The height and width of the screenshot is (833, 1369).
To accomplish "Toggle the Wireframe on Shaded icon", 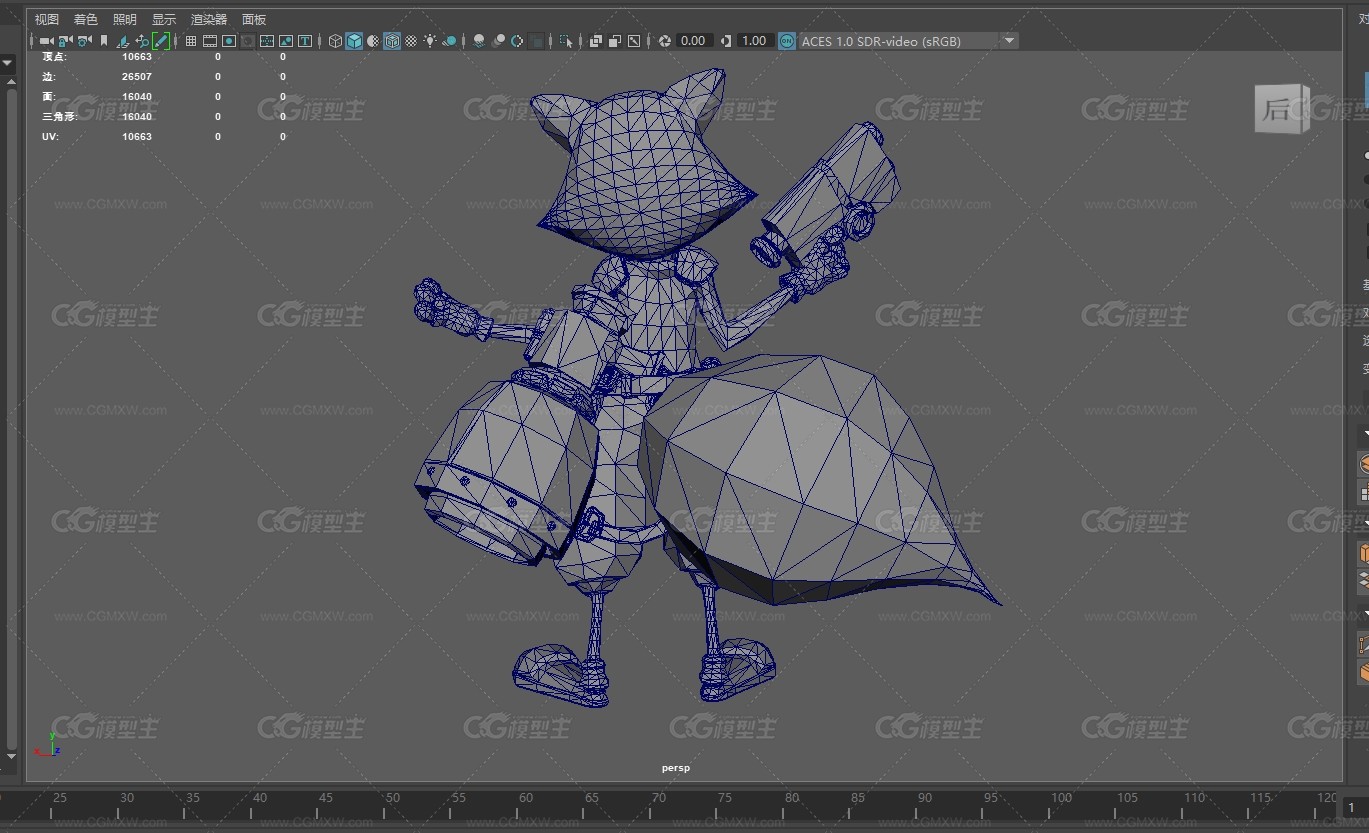I will coord(392,41).
